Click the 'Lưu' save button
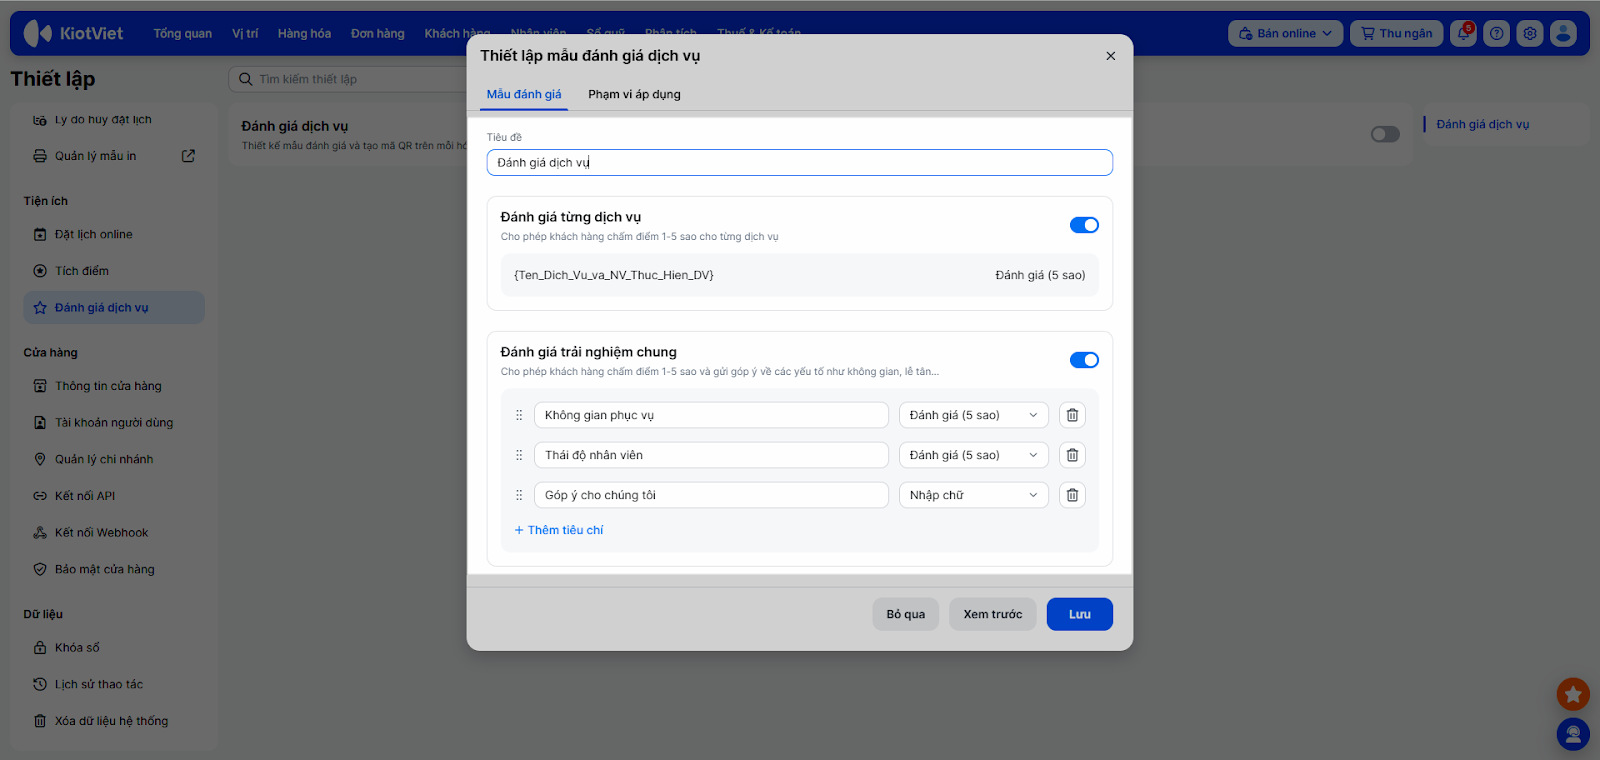 (x=1079, y=614)
